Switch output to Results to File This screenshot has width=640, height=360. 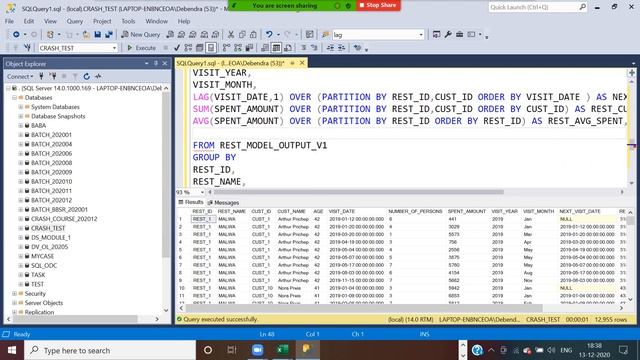(x=288, y=48)
